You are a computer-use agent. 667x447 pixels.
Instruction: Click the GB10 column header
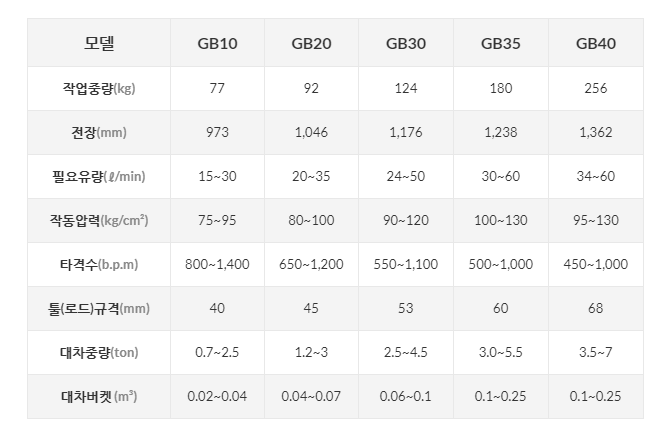[217, 43]
